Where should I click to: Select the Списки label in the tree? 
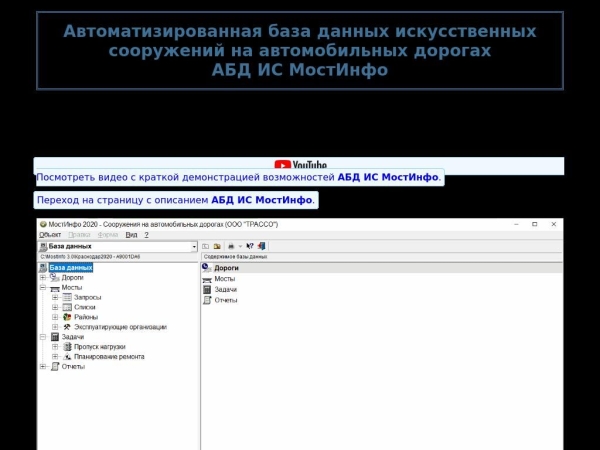point(85,307)
